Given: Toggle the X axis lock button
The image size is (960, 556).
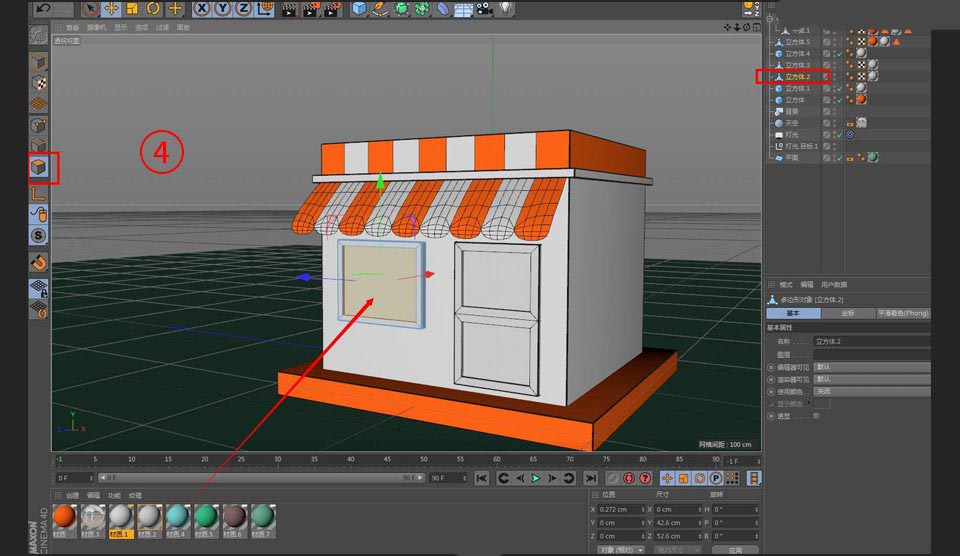Looking at the screenshot, I should 202,9.
